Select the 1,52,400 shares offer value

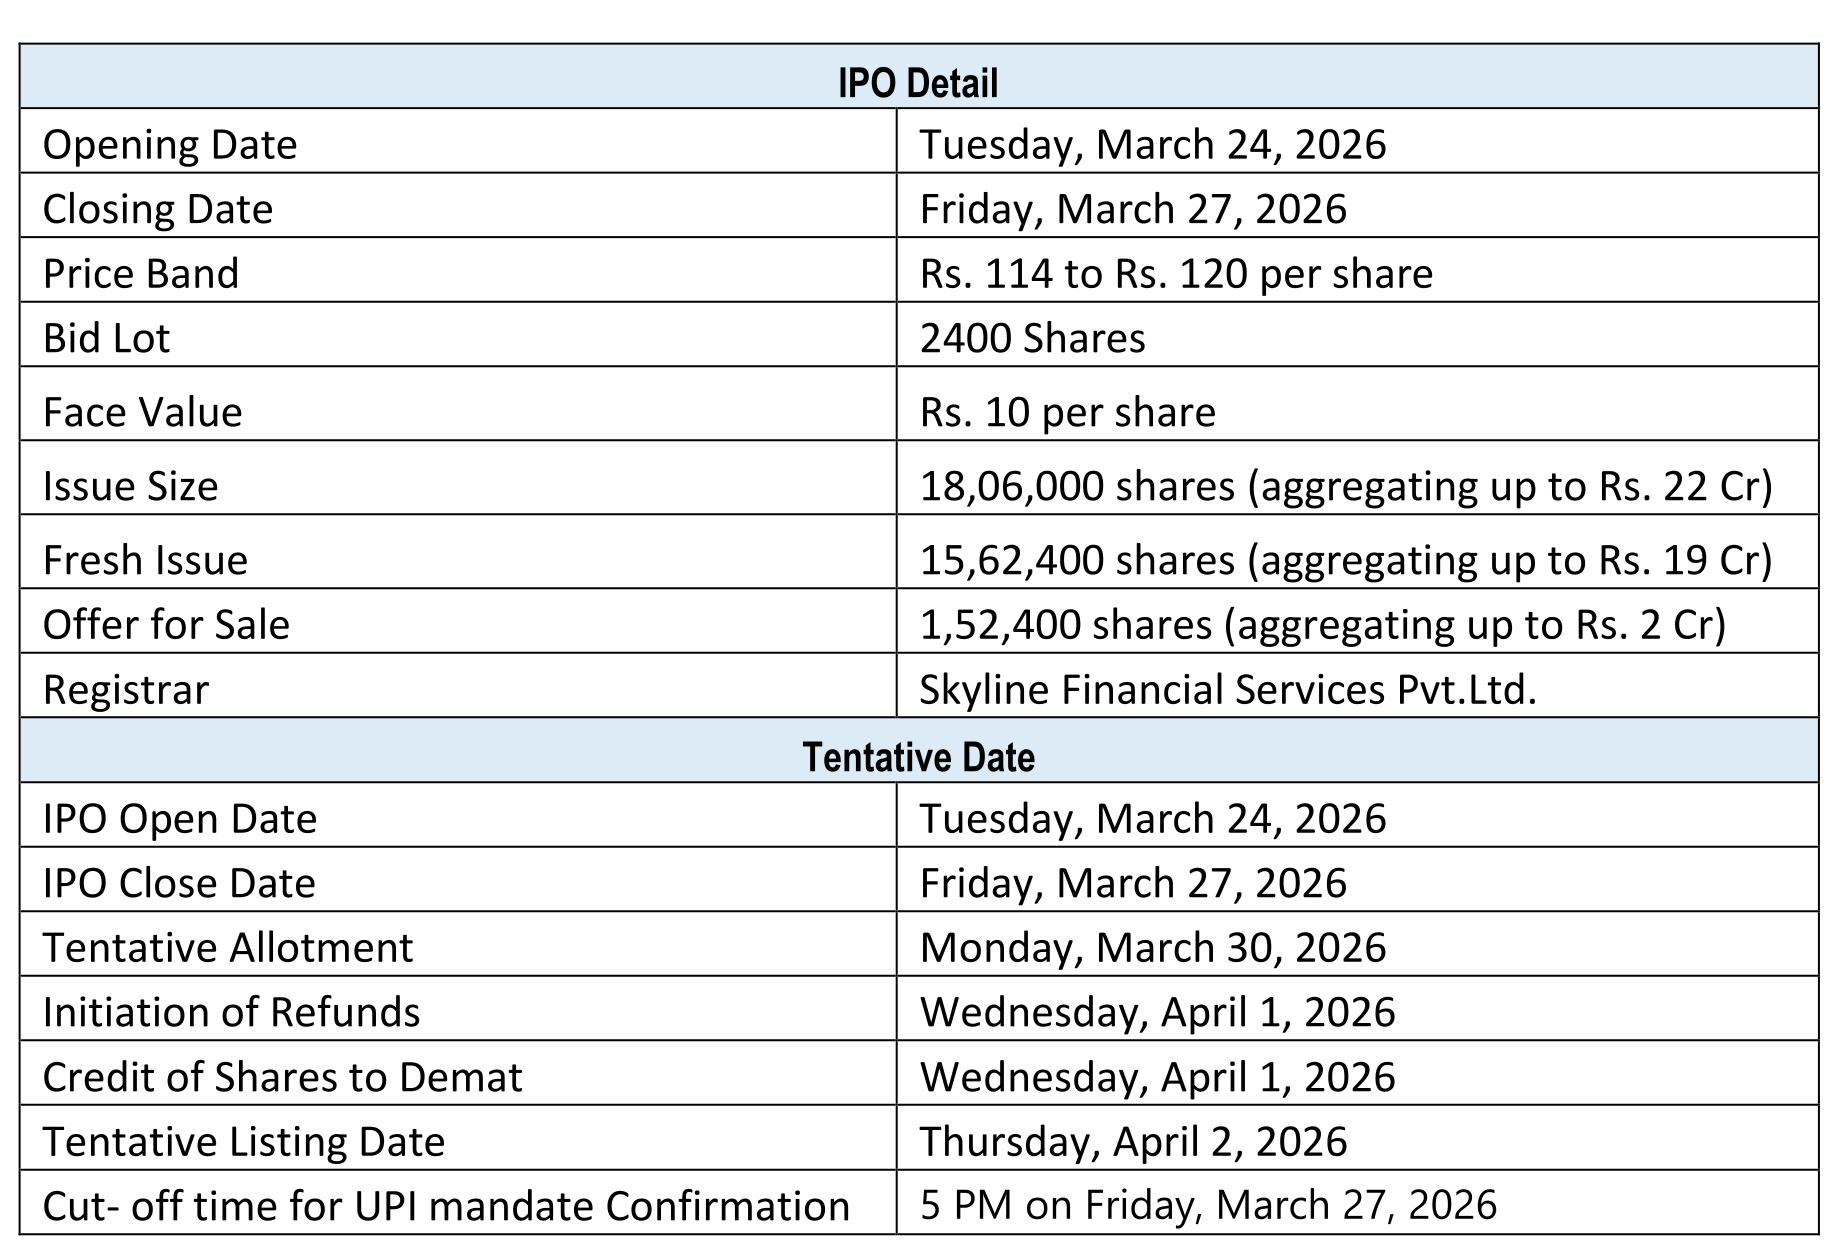[1322, 625]
